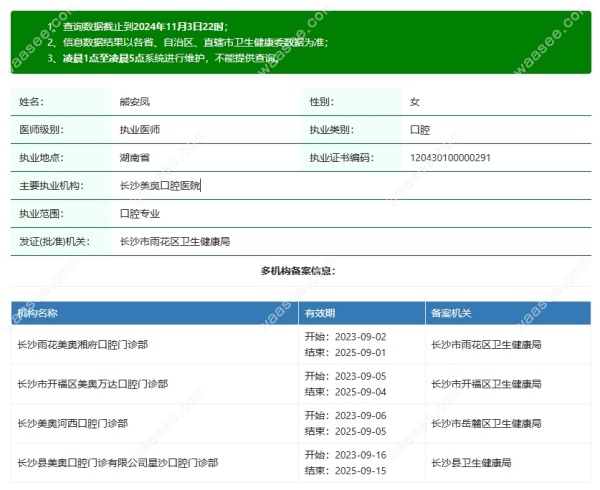Viewport: 600px width, 490px height.
Task: Click the end date 2025-09-04
Action: point(360,392)
